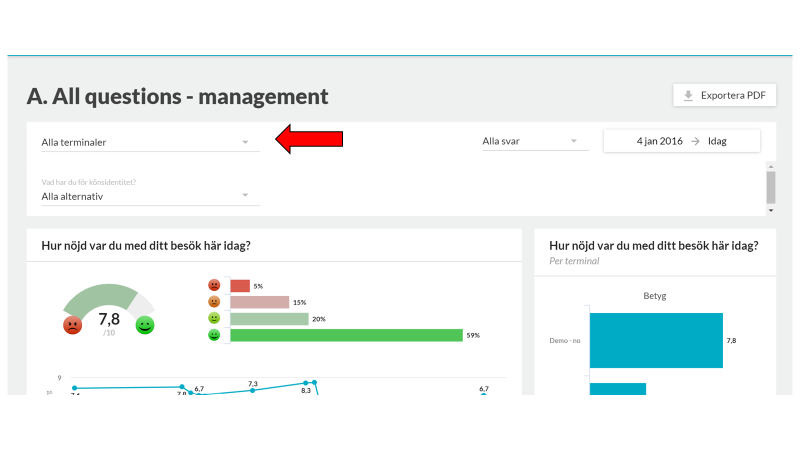
Task: Click the orange sad face beside the 15% bar
Action: (214, 302)
